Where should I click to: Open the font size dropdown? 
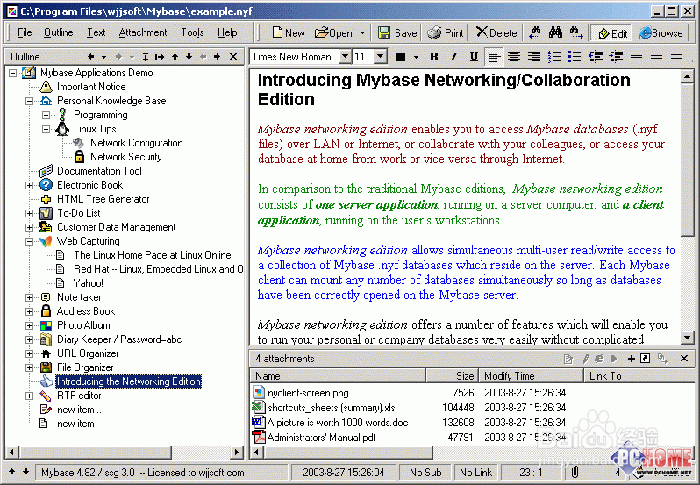point(380,56)
